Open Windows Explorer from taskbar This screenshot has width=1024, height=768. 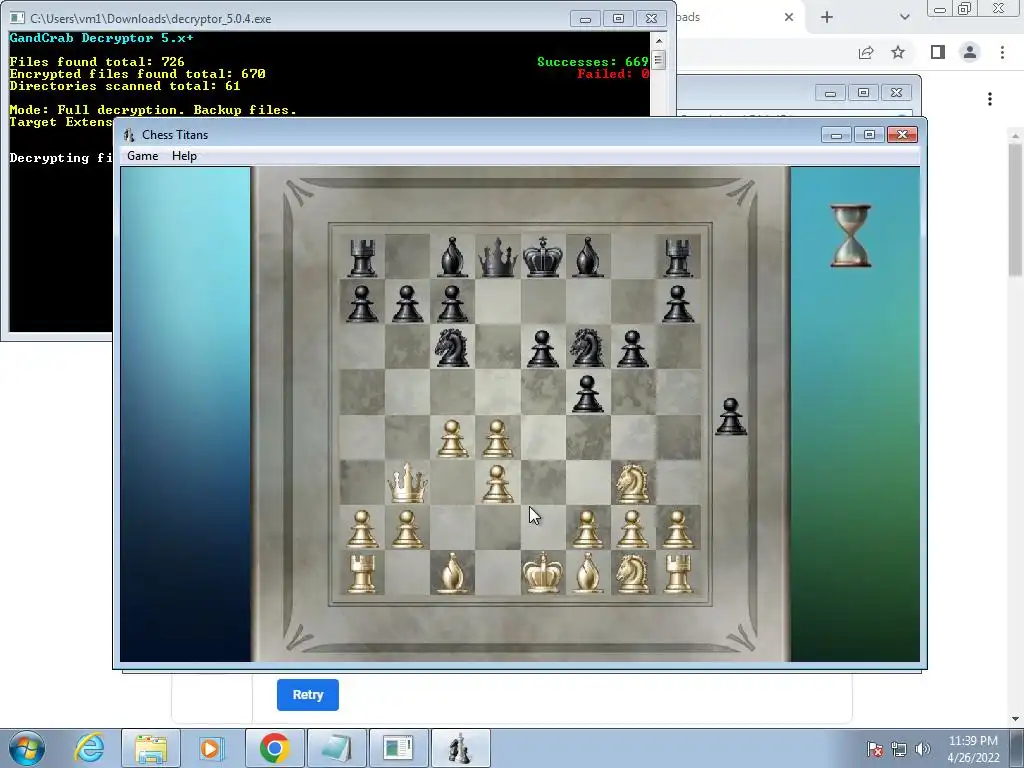(151, 748)
